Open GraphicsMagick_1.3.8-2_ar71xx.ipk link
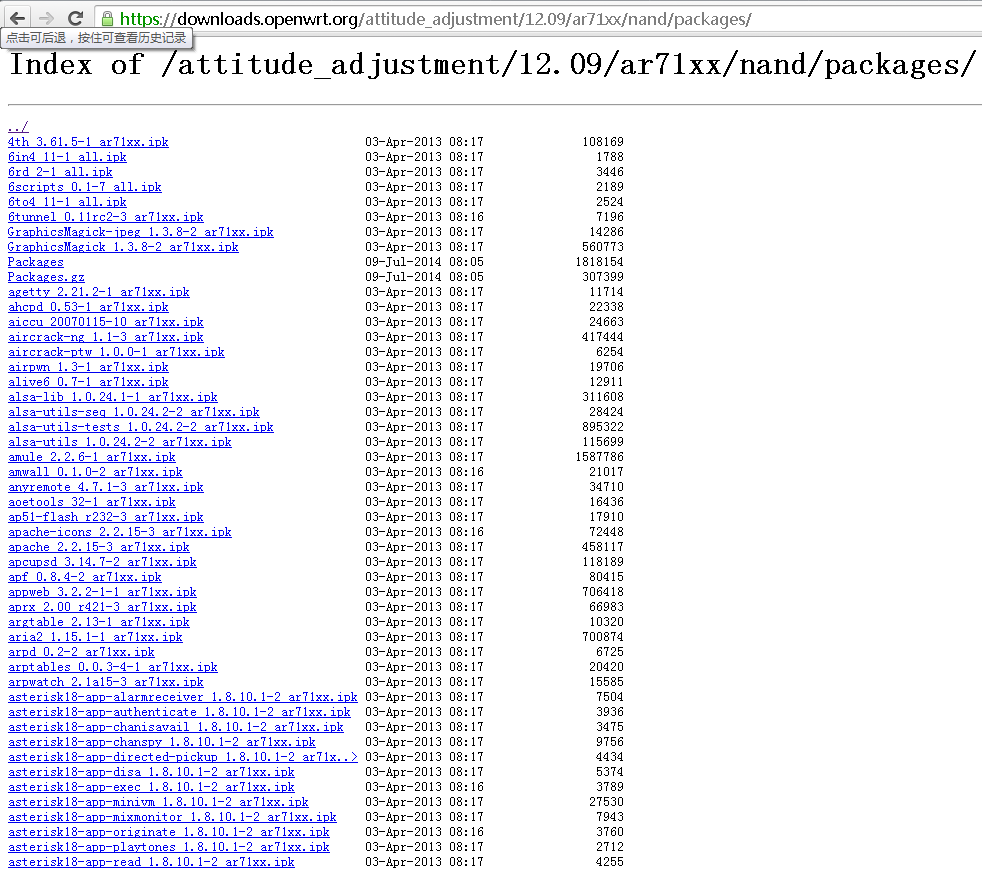982x872 pixels. (x=123, y=247)
